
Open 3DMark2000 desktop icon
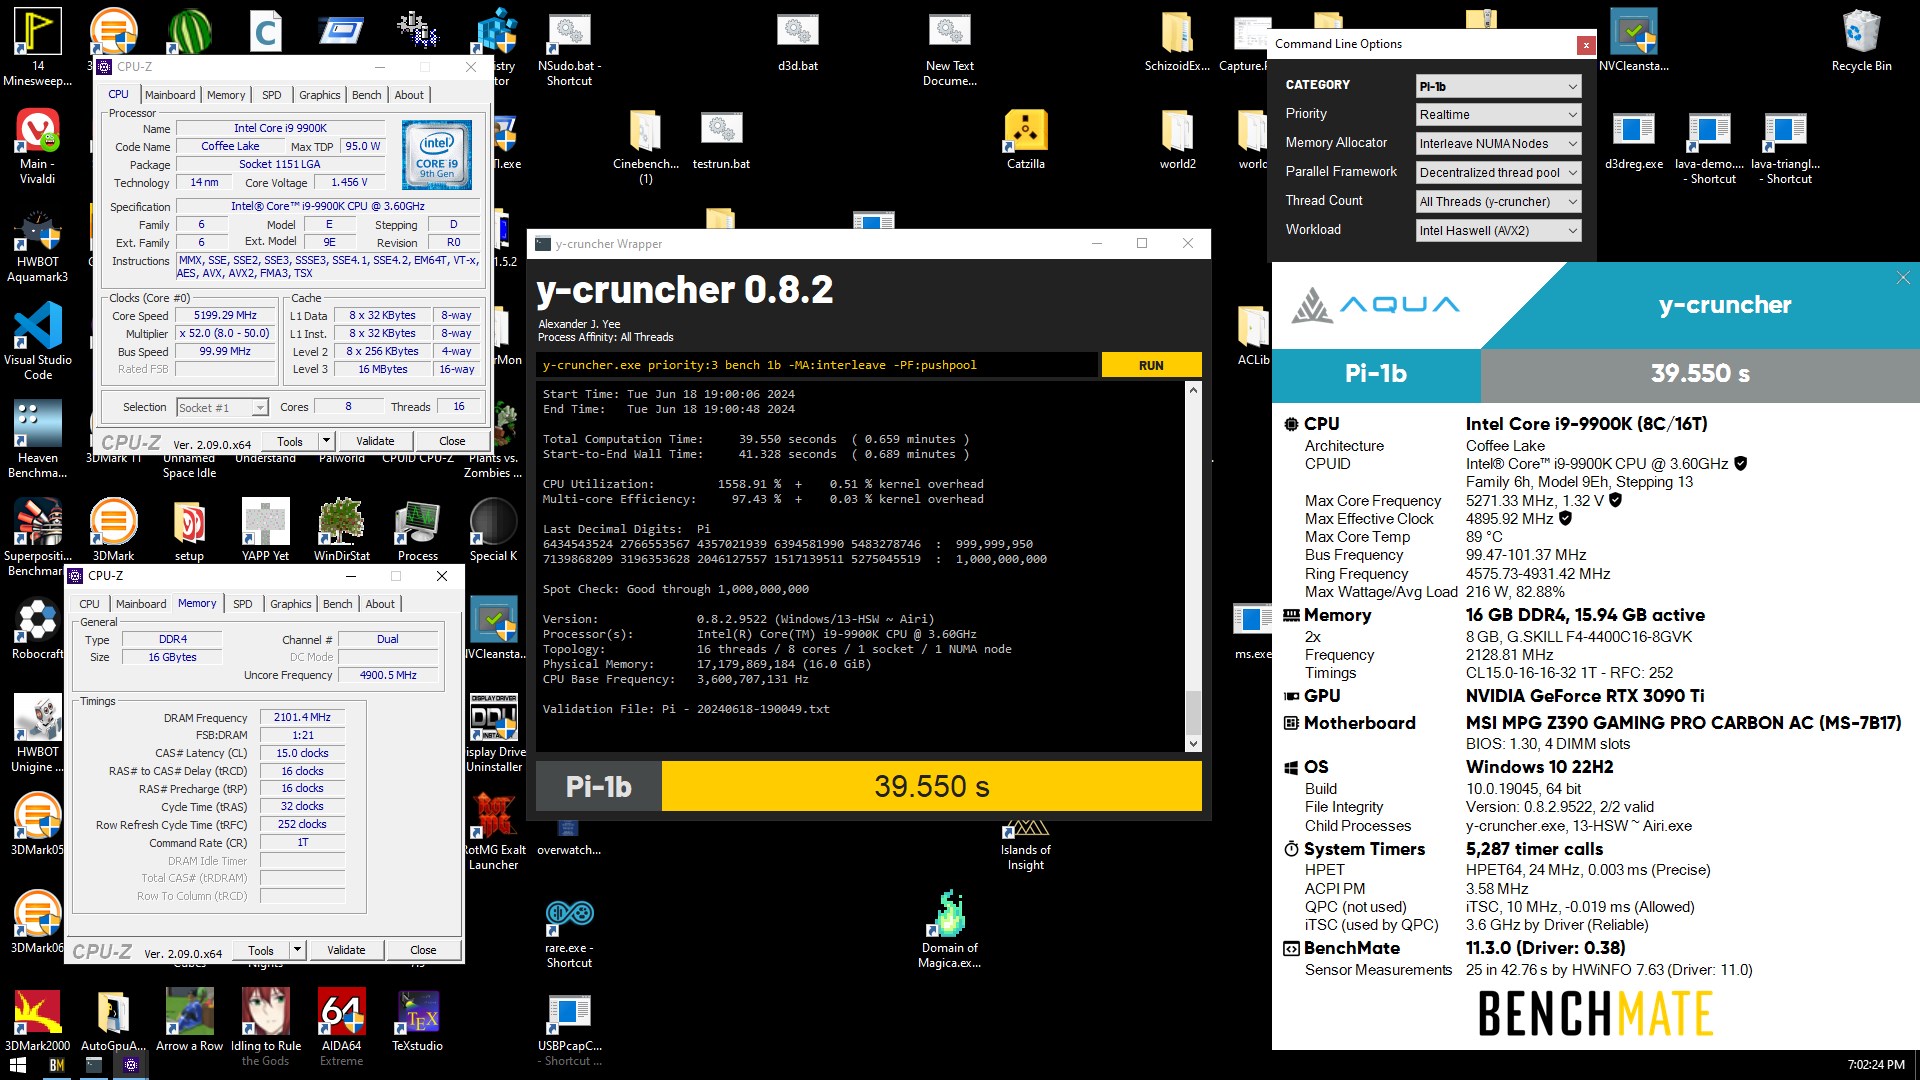point(38,1021)
